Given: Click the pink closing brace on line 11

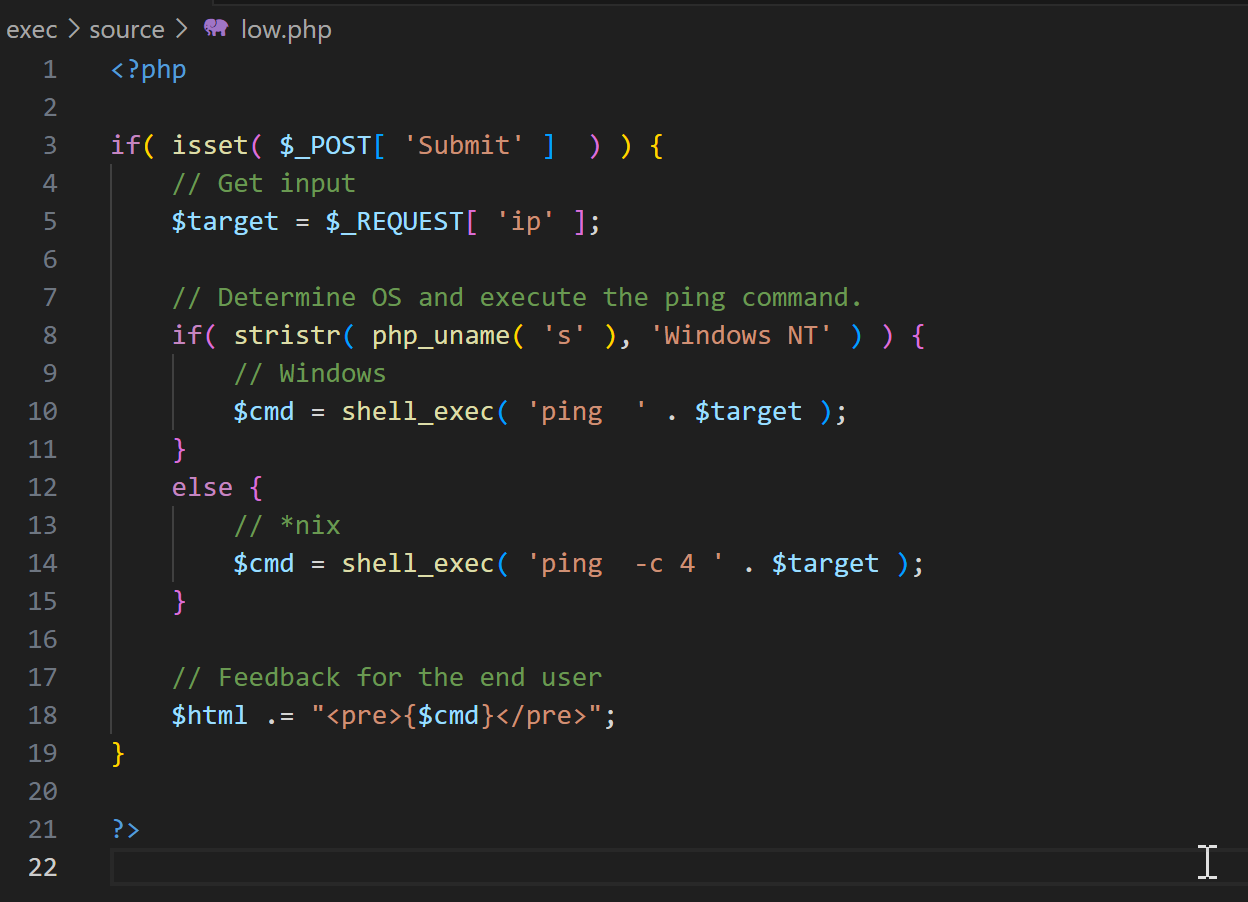Looking at the screenshot, I should pos(180,450).
